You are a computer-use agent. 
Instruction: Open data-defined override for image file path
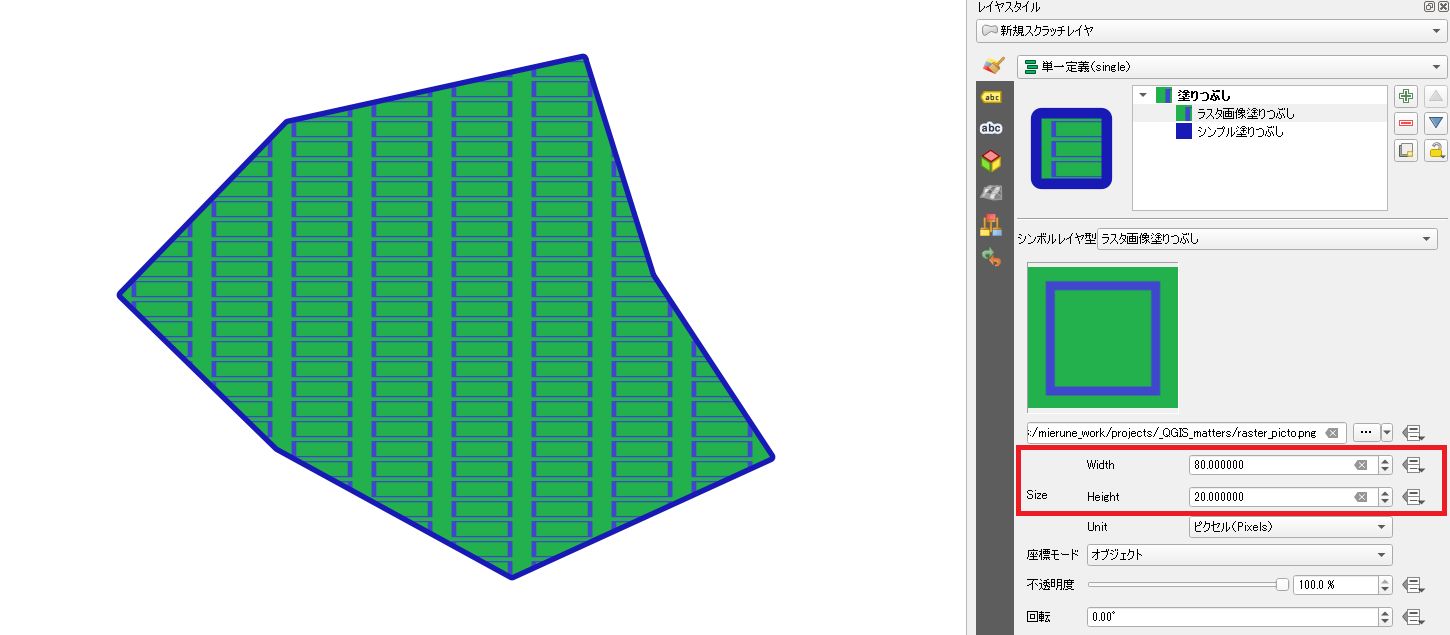[1412, 433]
